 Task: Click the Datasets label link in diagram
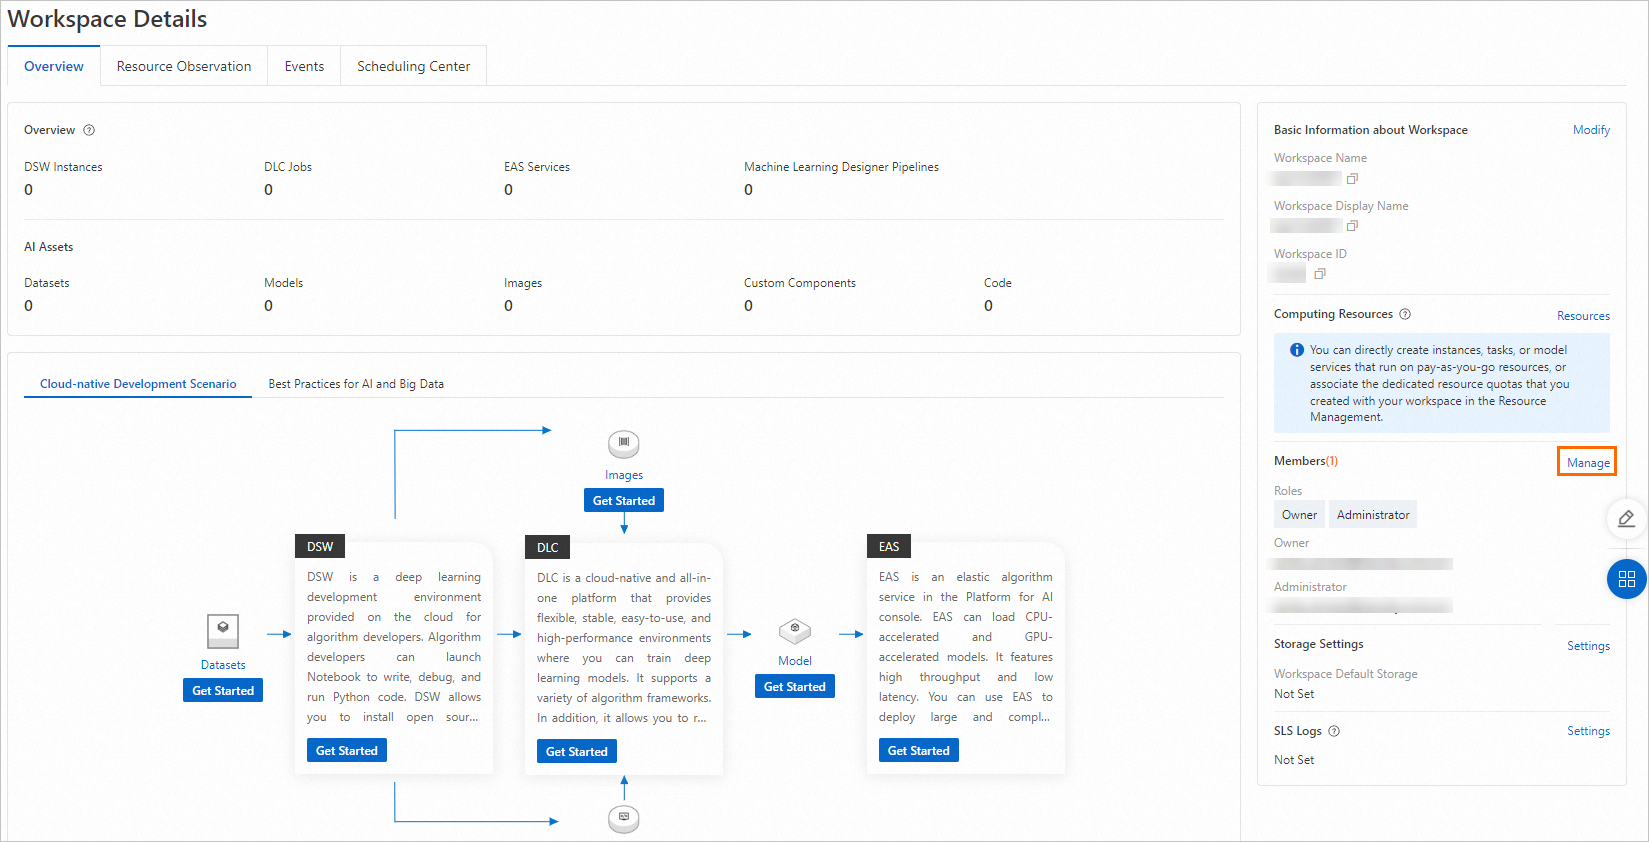click(x=223, y=665)
